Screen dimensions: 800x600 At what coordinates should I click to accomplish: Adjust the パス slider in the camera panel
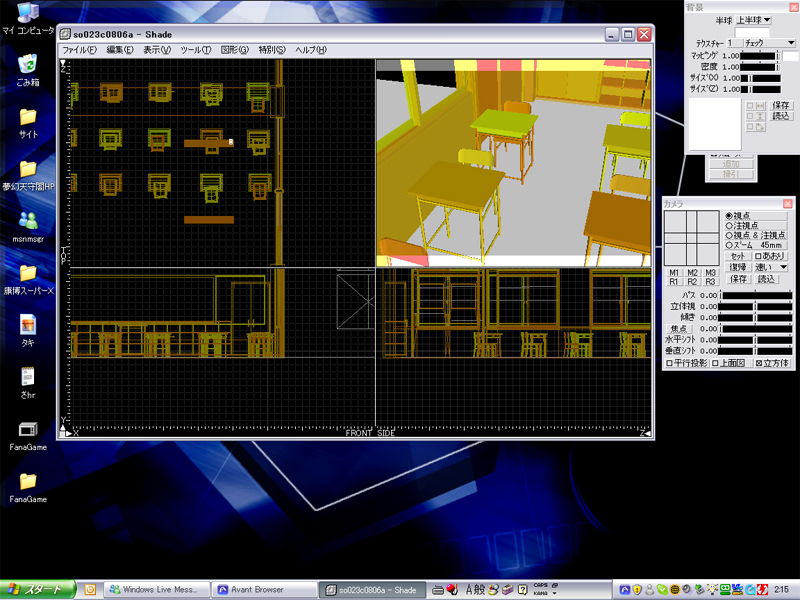(x=756, y=295)
